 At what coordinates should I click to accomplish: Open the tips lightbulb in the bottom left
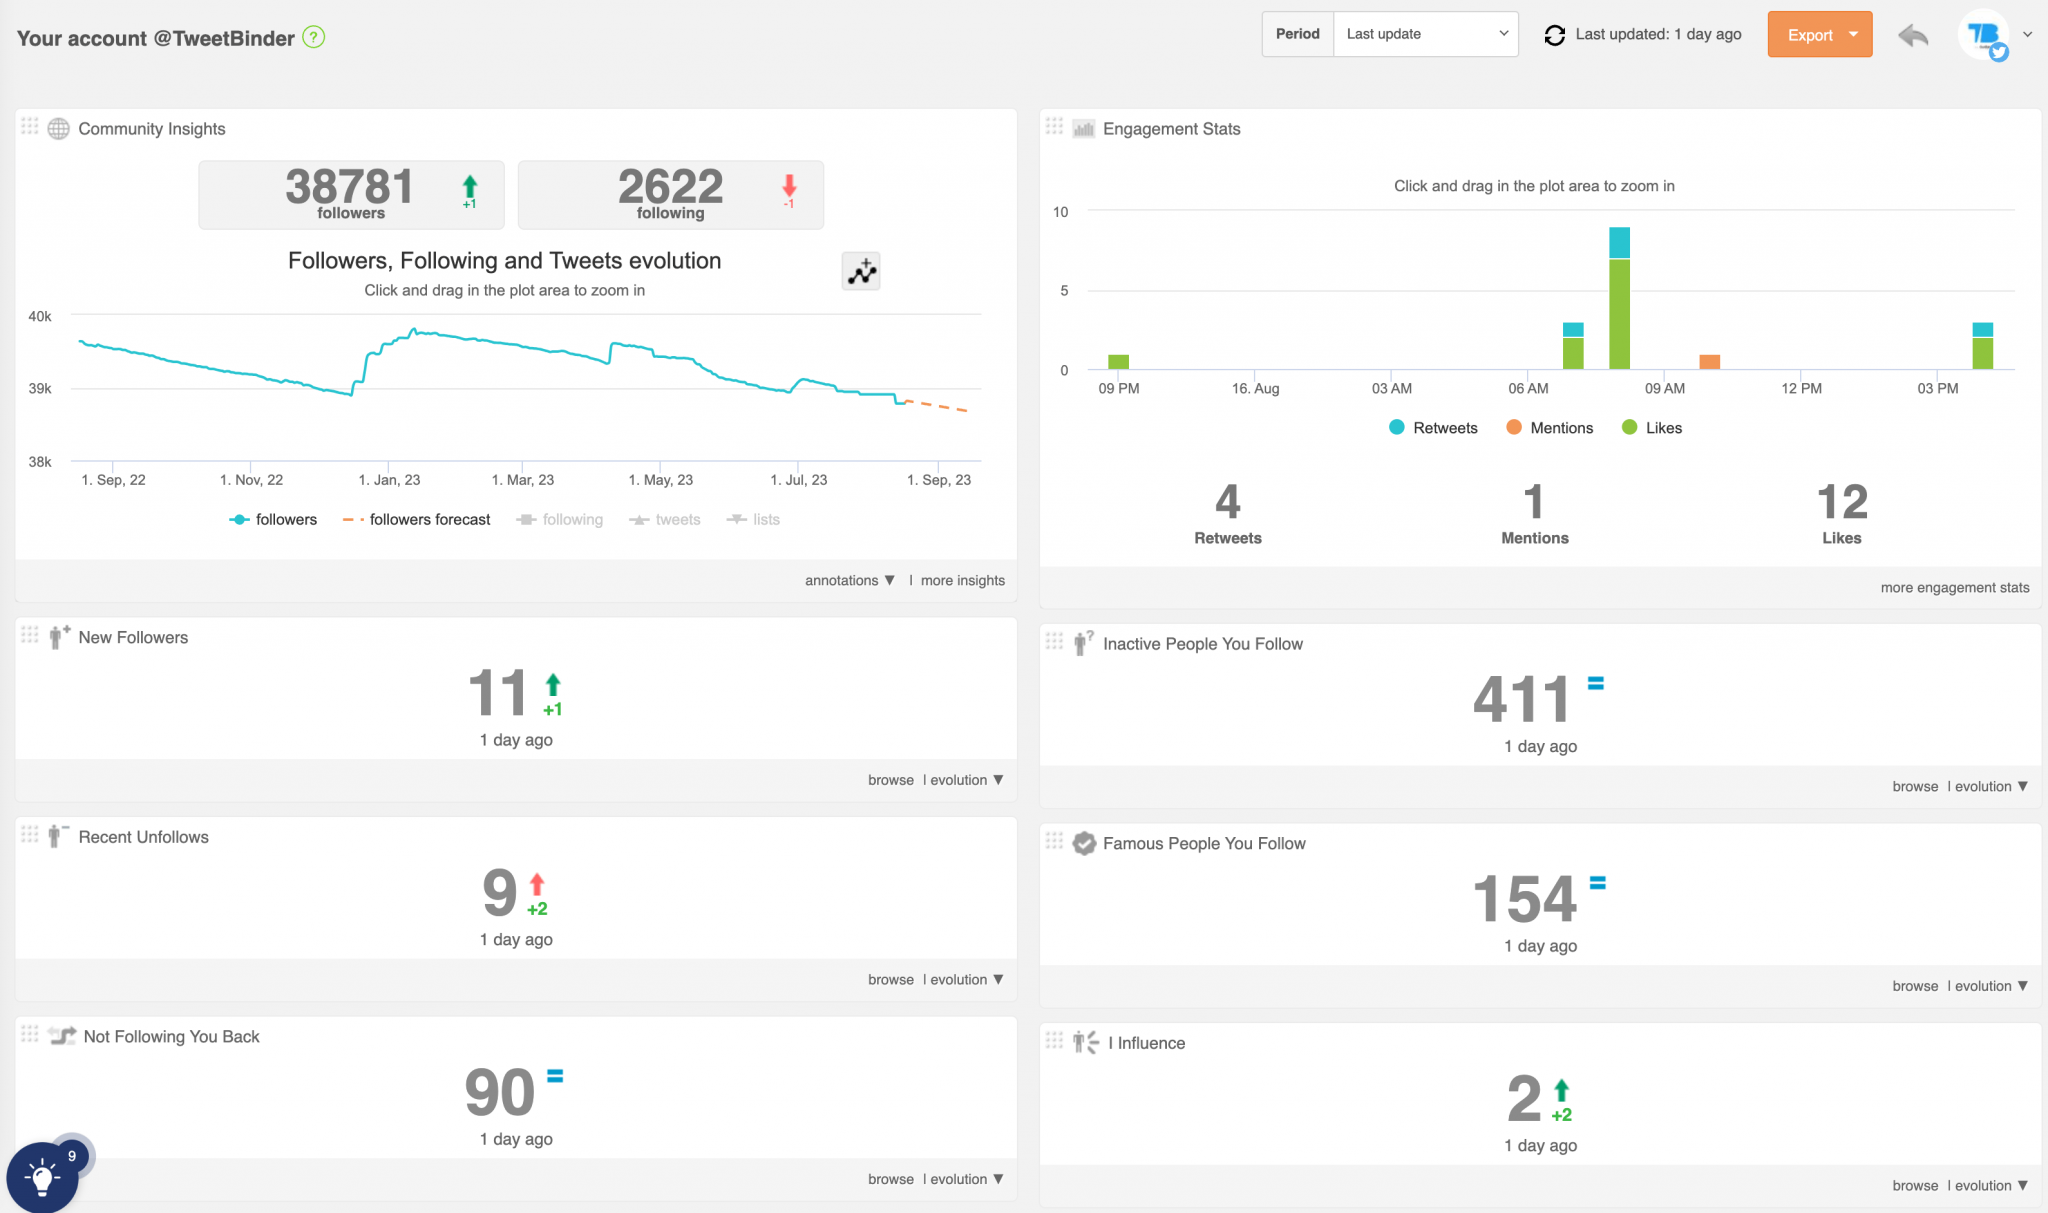coord(42,1178)
